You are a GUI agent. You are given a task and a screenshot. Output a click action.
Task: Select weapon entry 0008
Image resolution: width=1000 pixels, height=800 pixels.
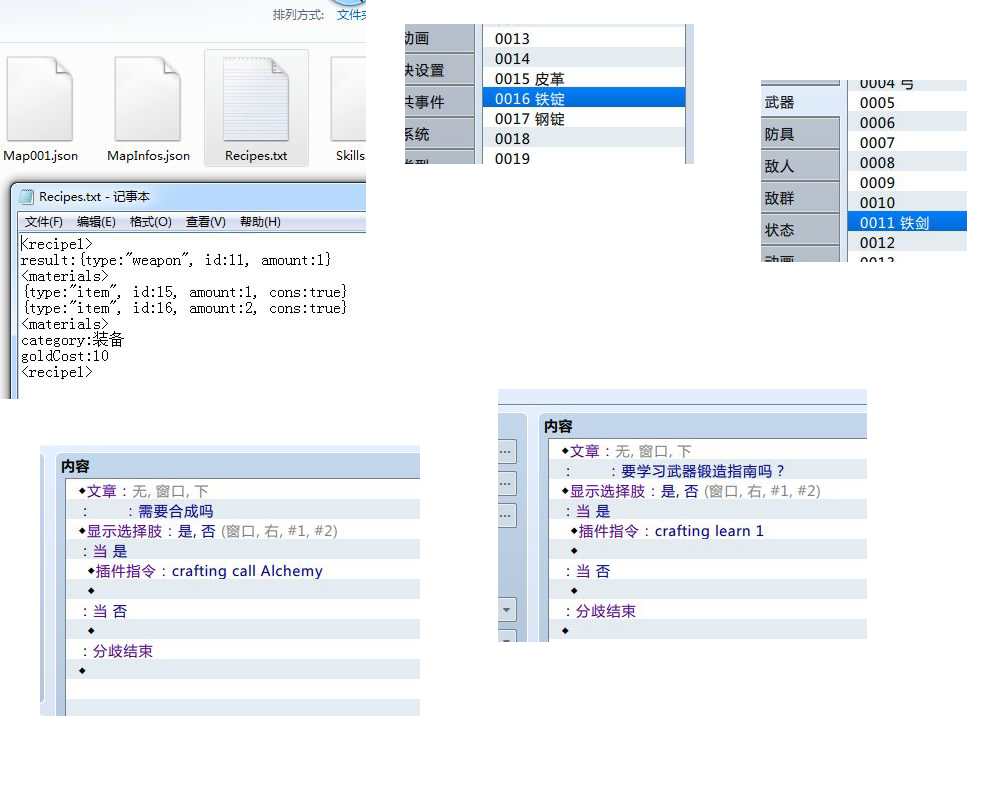pos(907,163)
